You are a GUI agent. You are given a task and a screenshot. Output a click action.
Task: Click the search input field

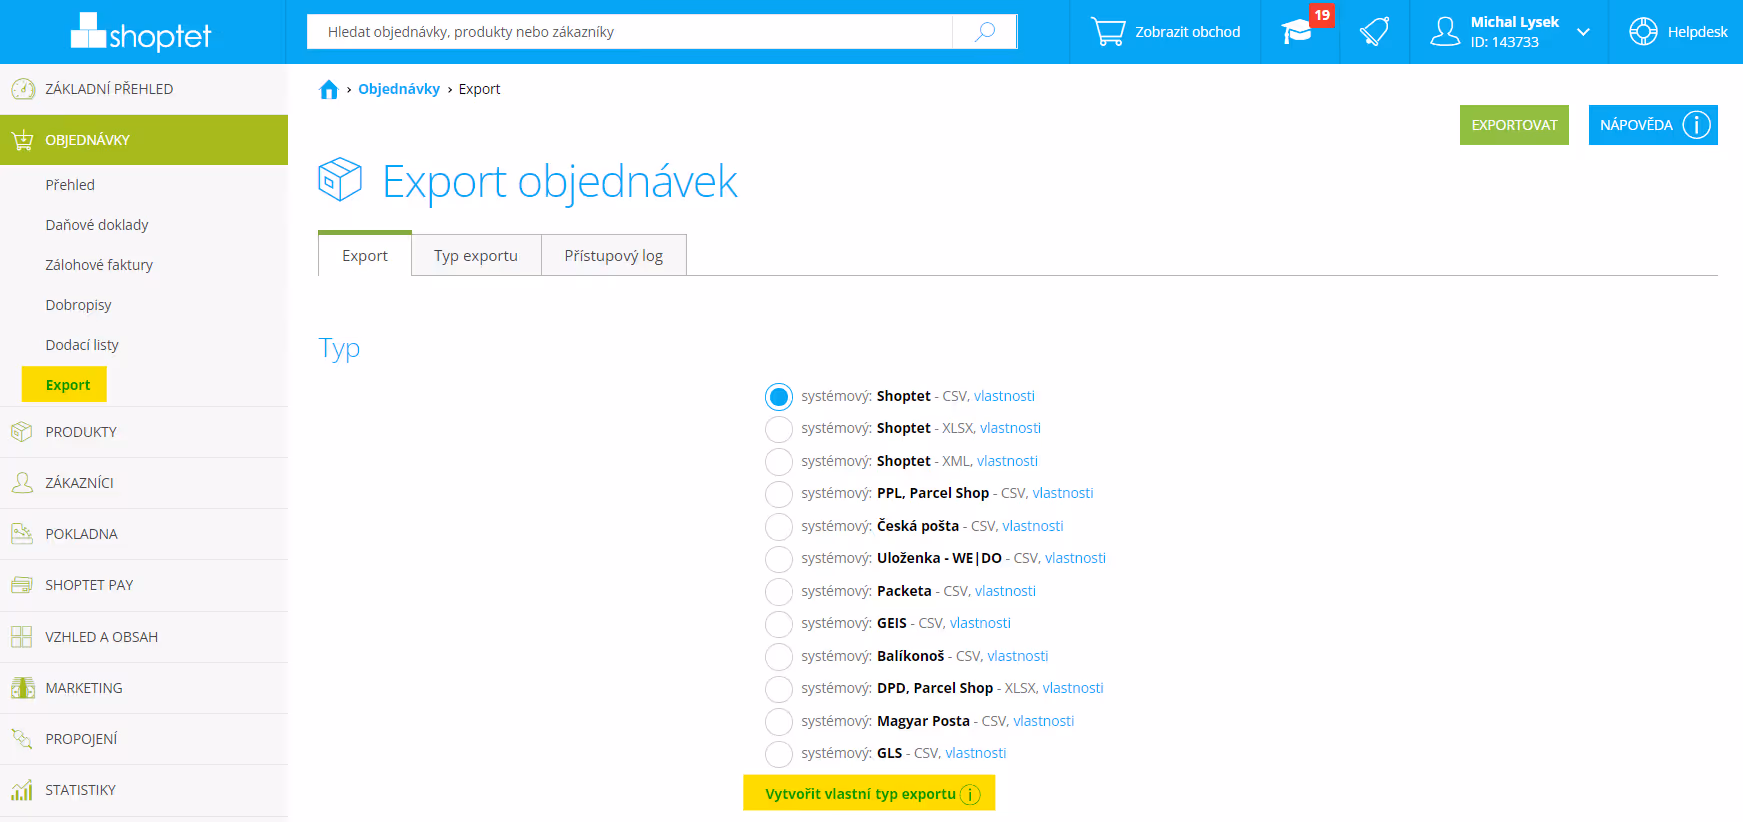630,31
